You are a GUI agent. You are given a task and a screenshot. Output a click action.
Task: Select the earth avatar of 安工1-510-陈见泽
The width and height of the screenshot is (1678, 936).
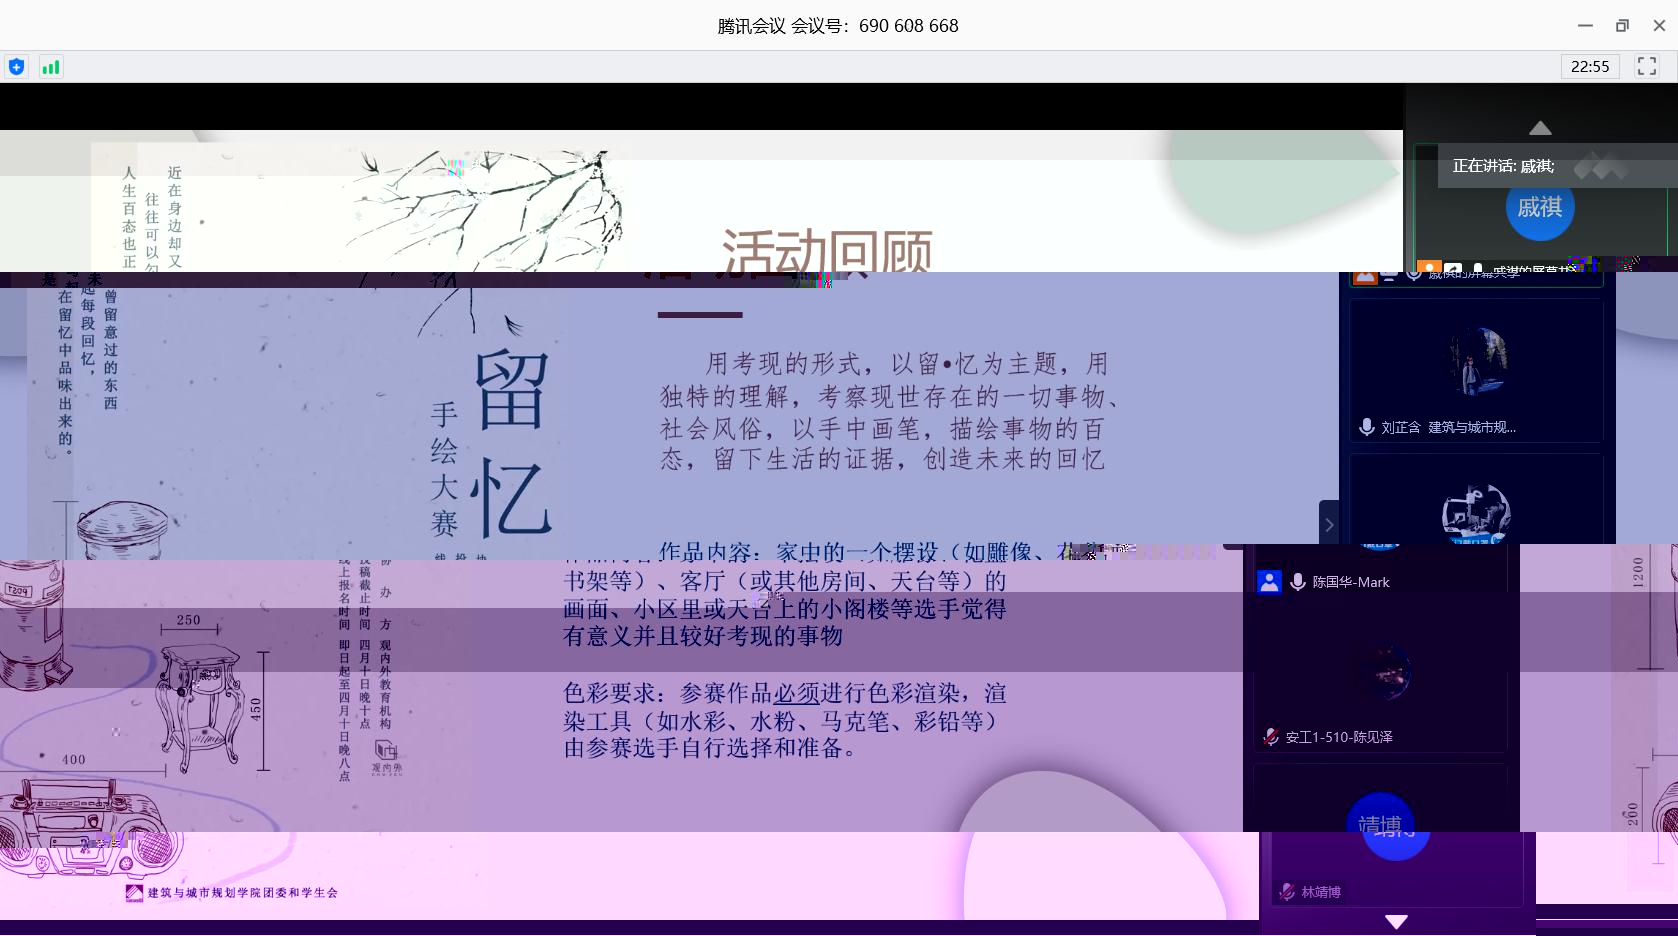[1386, 670]
